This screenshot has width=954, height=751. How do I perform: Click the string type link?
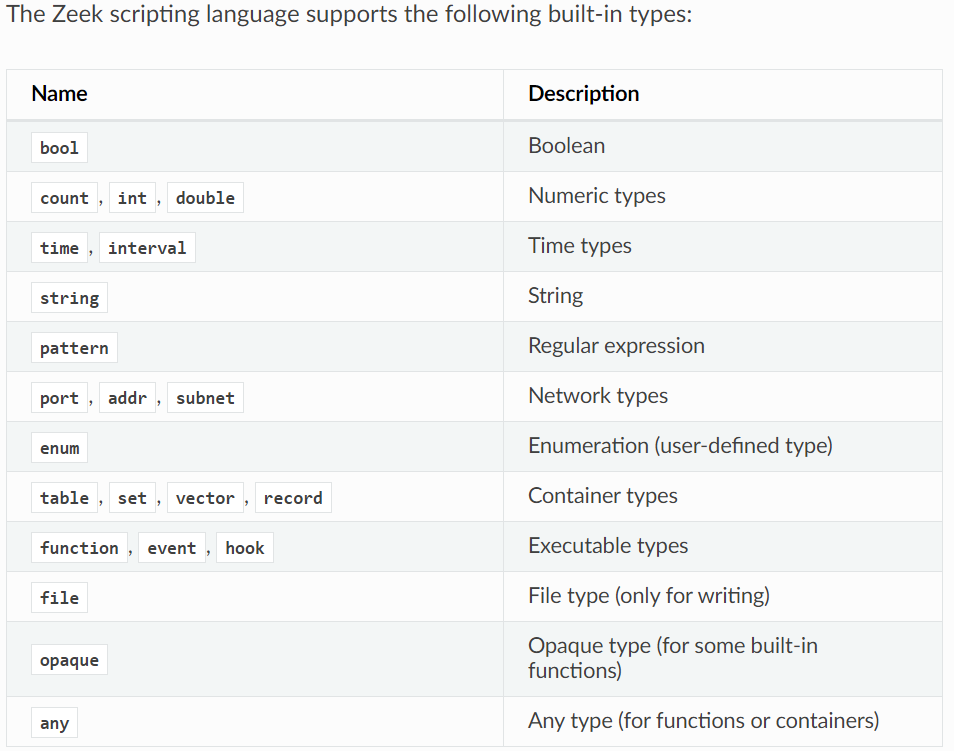(69, 298)
